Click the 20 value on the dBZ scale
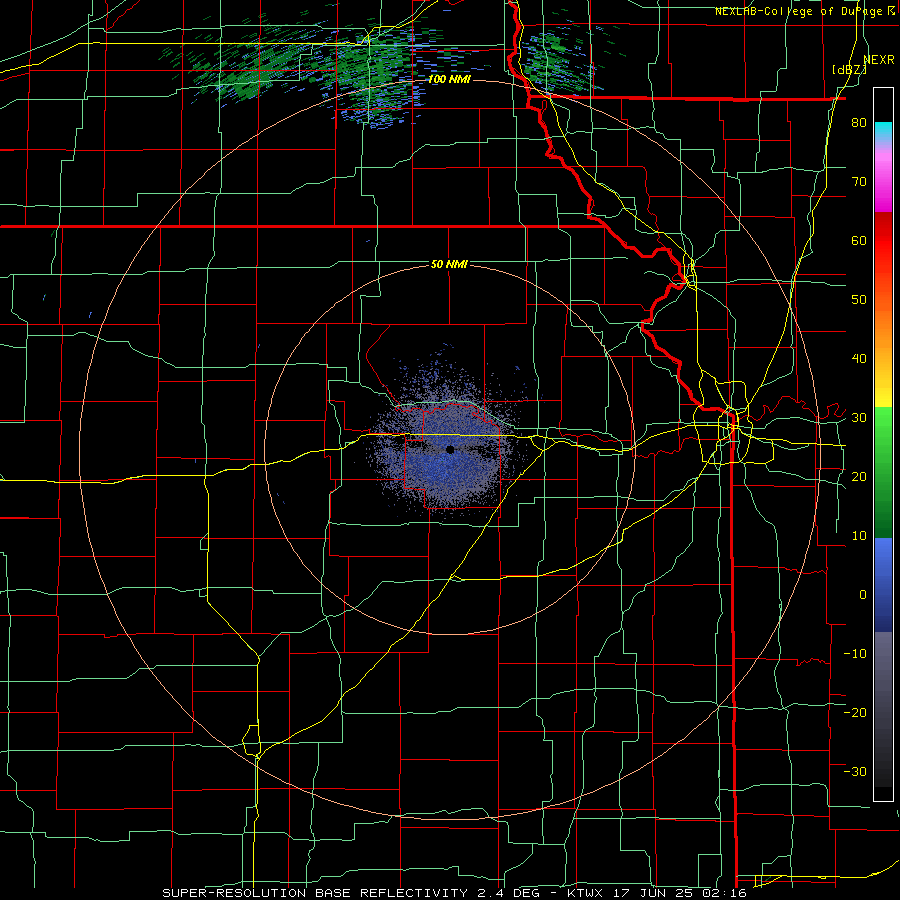Screen dimensions: 900x900 (x=859, y=476)
